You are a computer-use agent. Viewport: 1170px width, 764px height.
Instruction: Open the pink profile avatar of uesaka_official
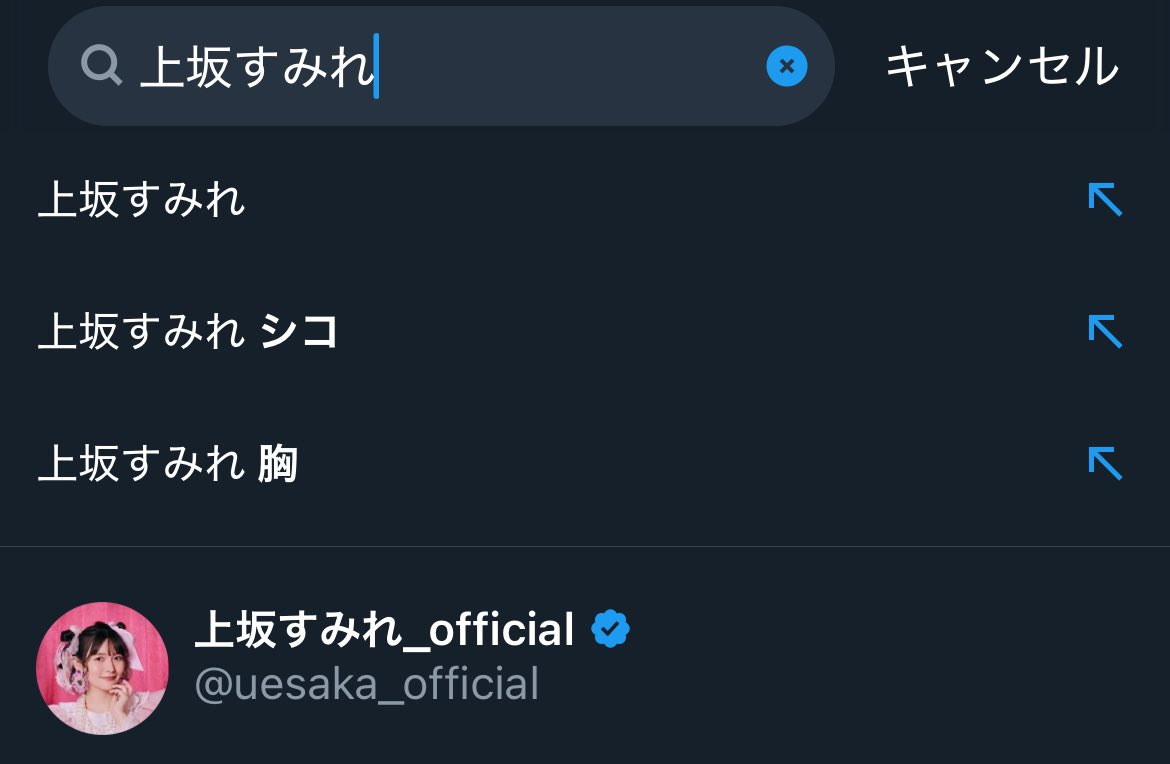click(102, 668)
